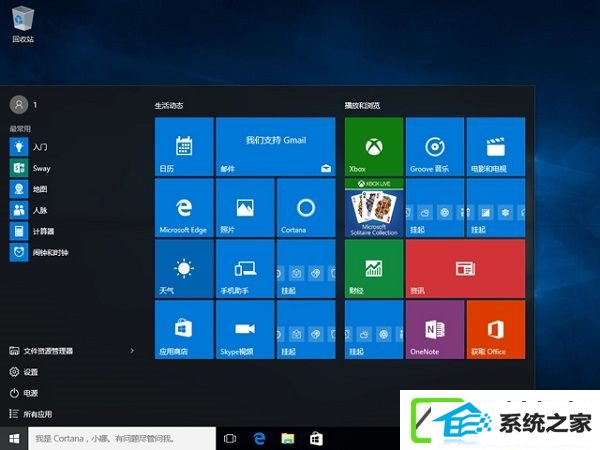The height and width of the screenshot is (450, 600).
Task: Click the pending (挂起) tile under Groove 音乐
Action: (435, 207)
